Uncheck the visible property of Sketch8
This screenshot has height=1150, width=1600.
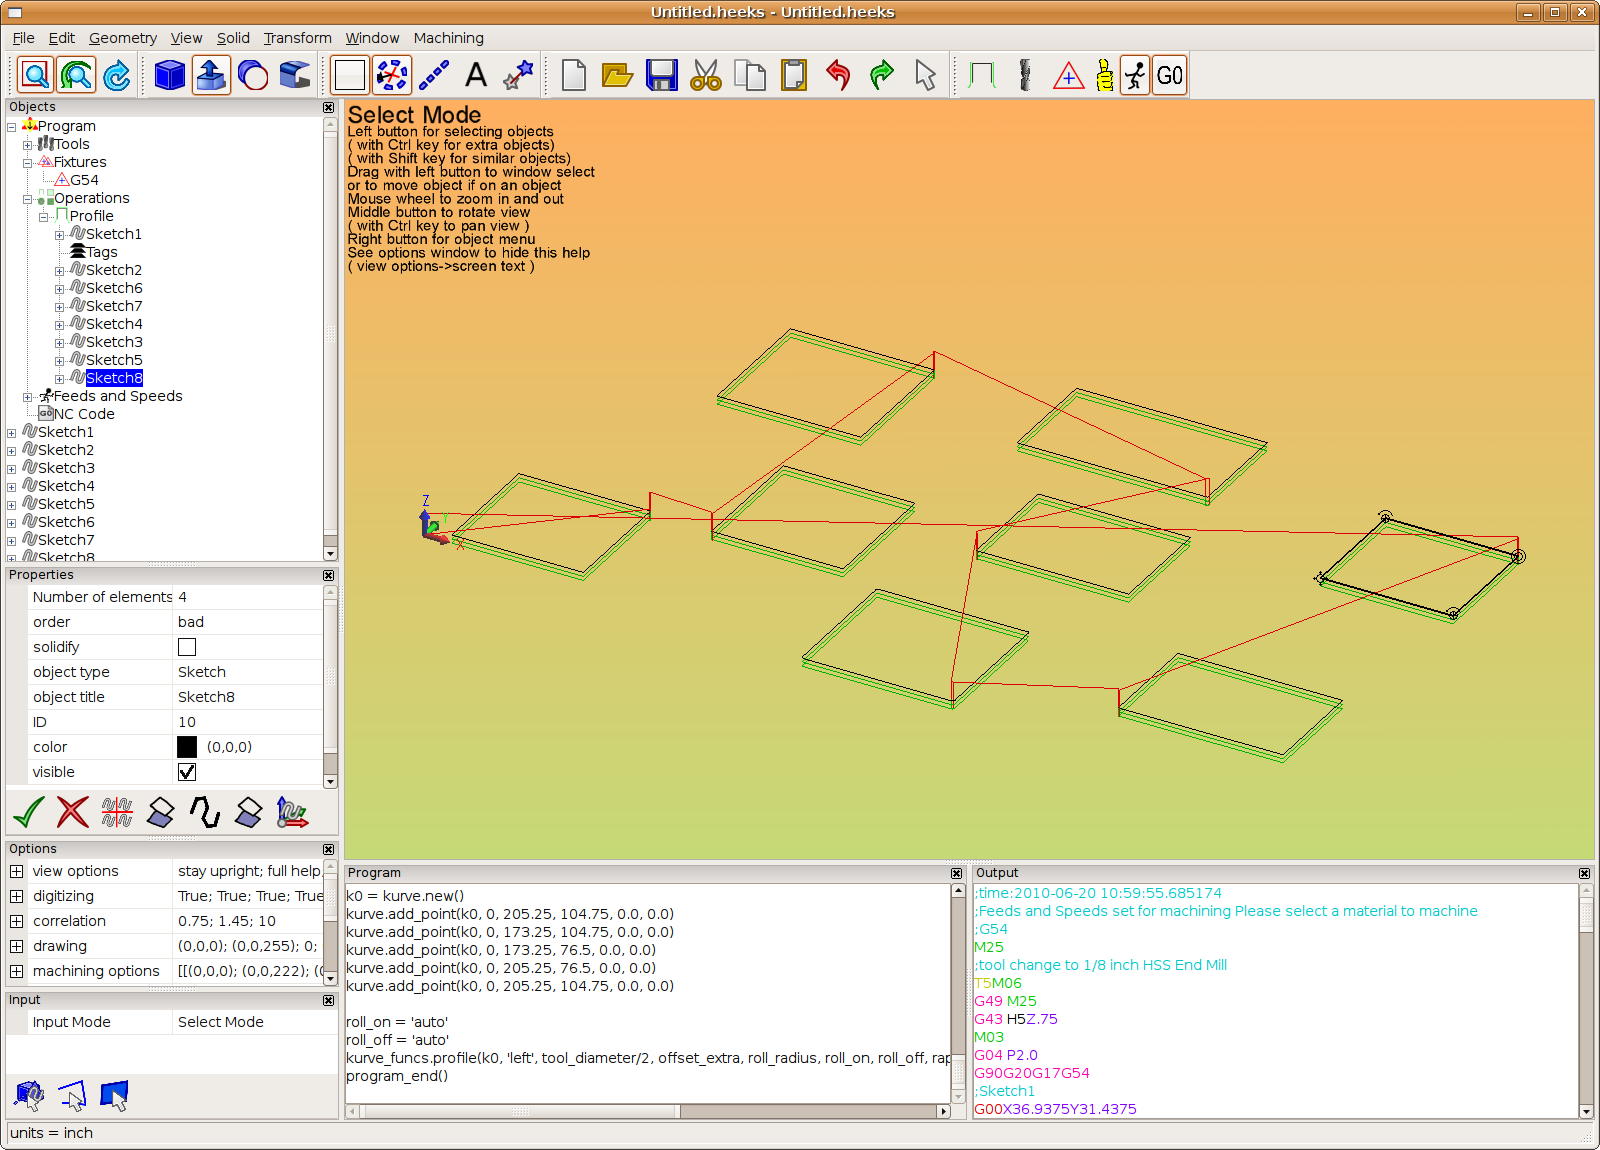(186, 771)
